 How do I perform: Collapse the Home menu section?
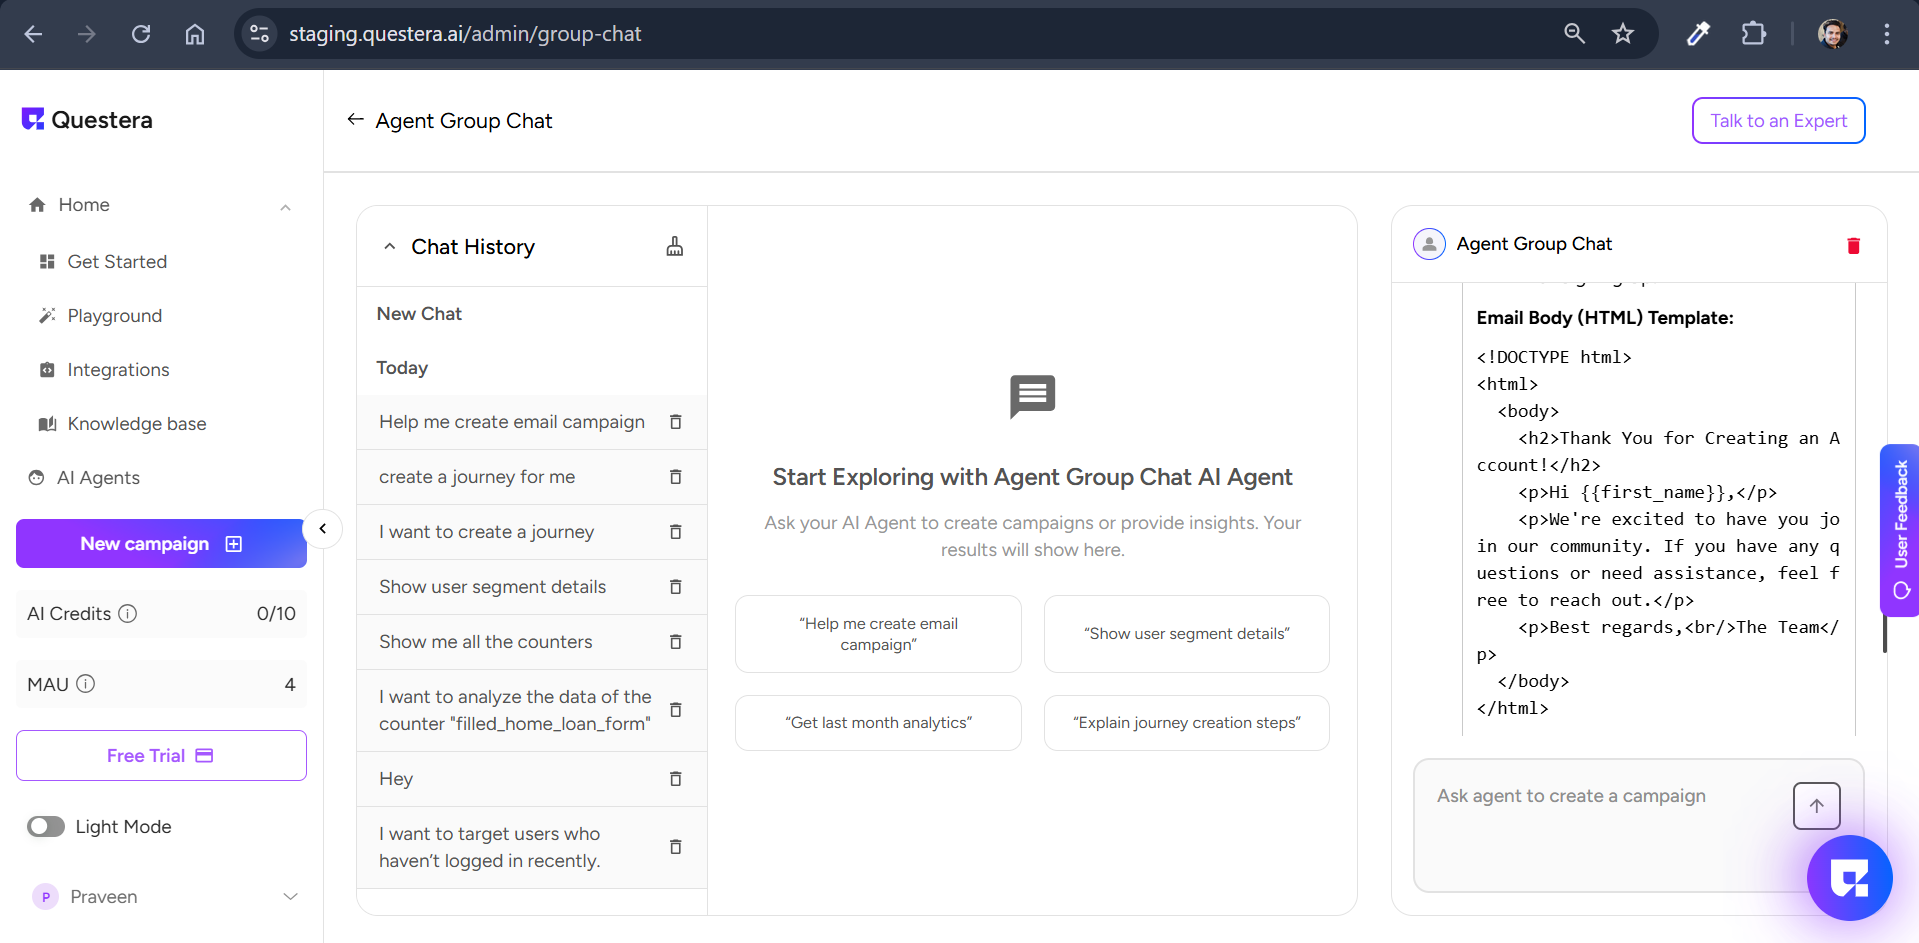click(x=285, y=206)
